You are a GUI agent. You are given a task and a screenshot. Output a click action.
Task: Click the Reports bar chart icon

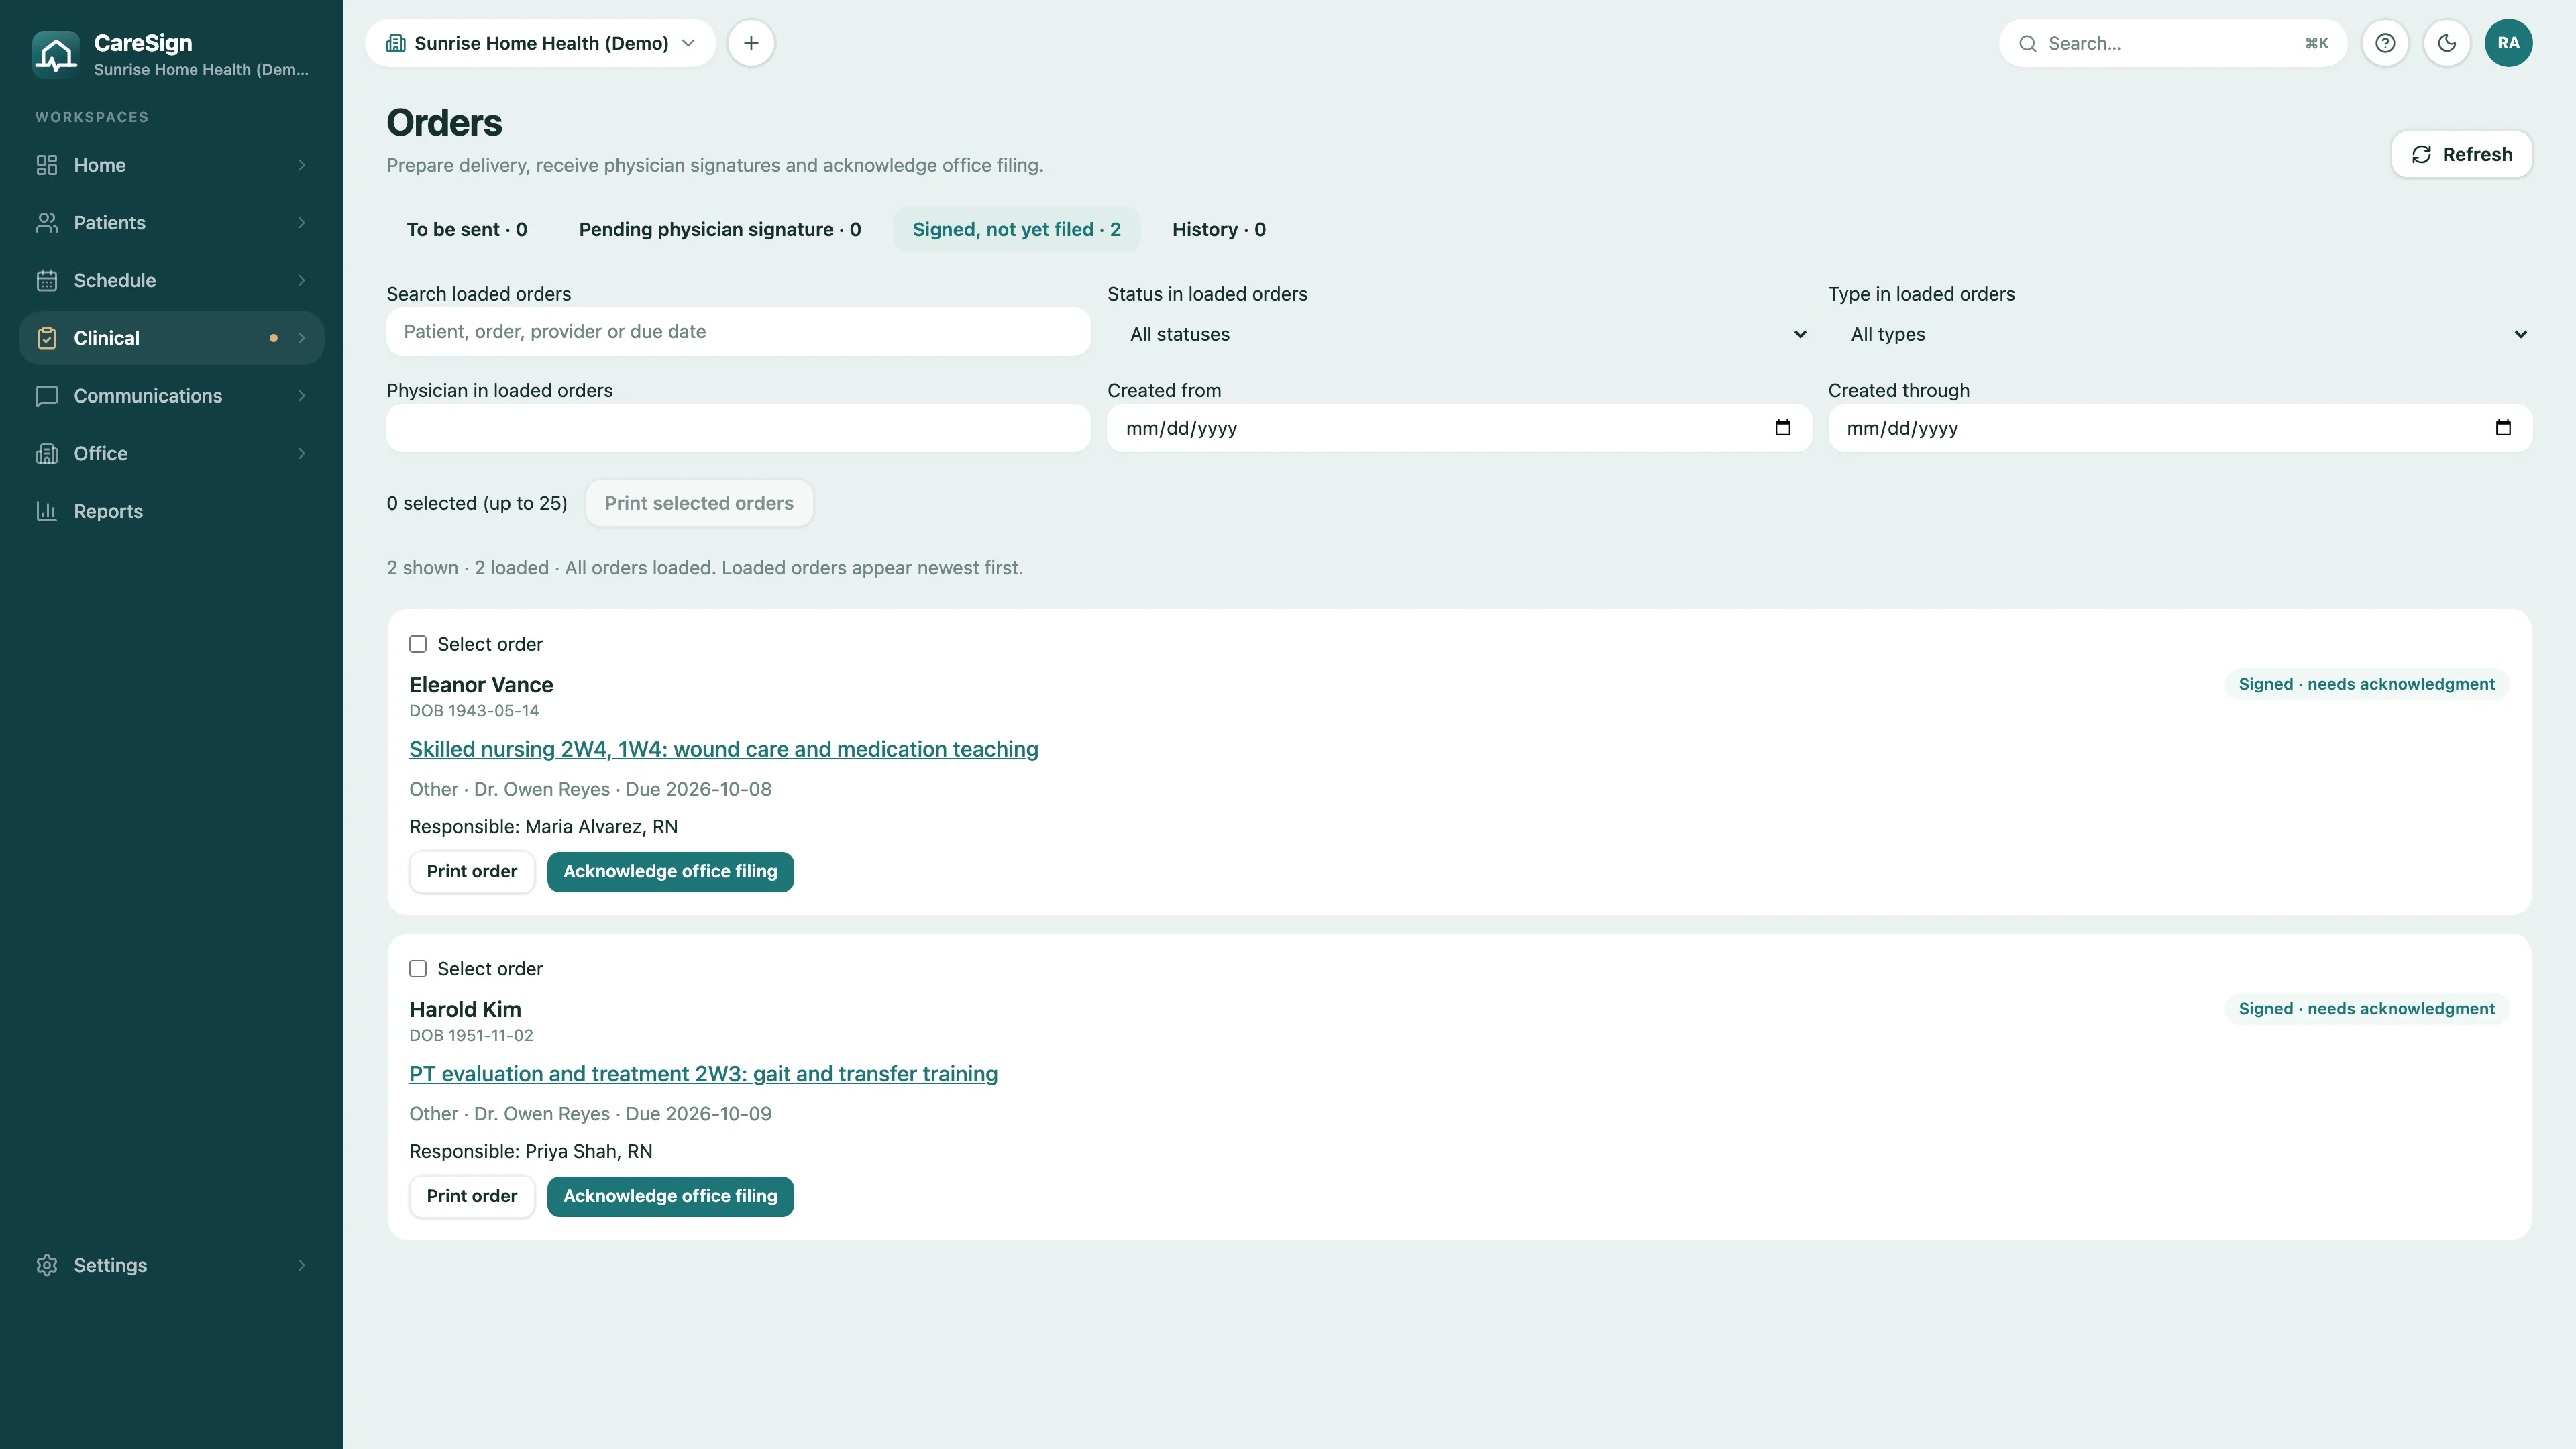(47, 511)
